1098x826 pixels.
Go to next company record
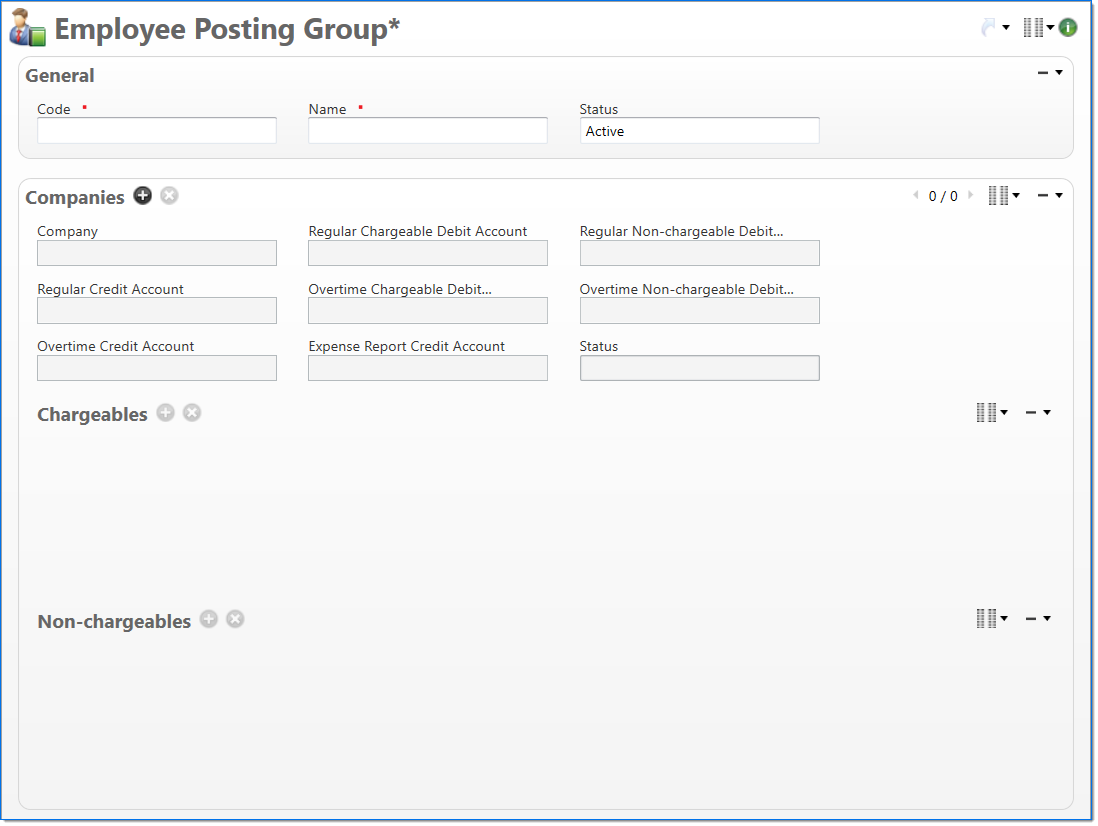(970, 196)
